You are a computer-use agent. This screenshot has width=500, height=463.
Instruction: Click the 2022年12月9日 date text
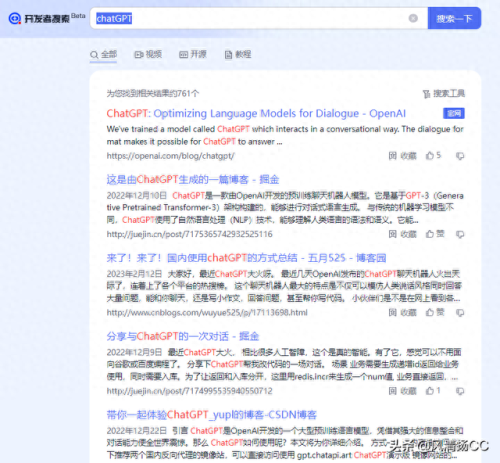pos(134,352)
